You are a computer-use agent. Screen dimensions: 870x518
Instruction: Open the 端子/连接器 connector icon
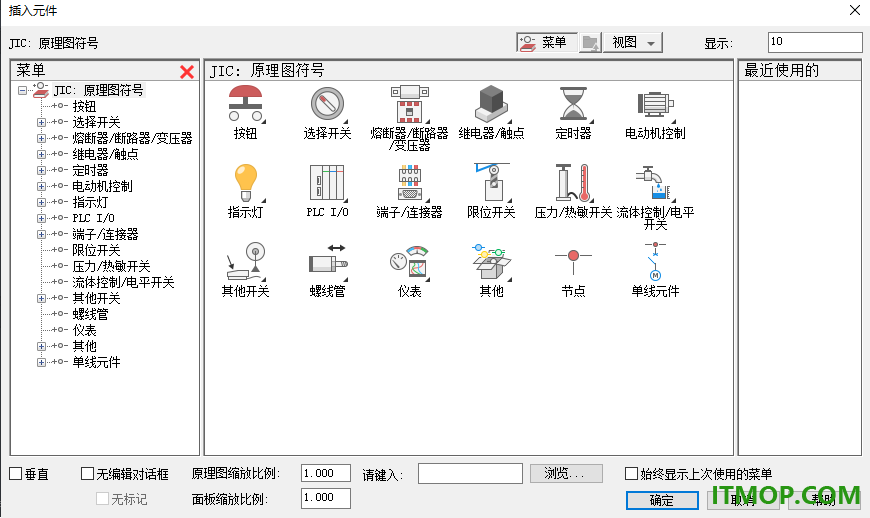[409, 183]
